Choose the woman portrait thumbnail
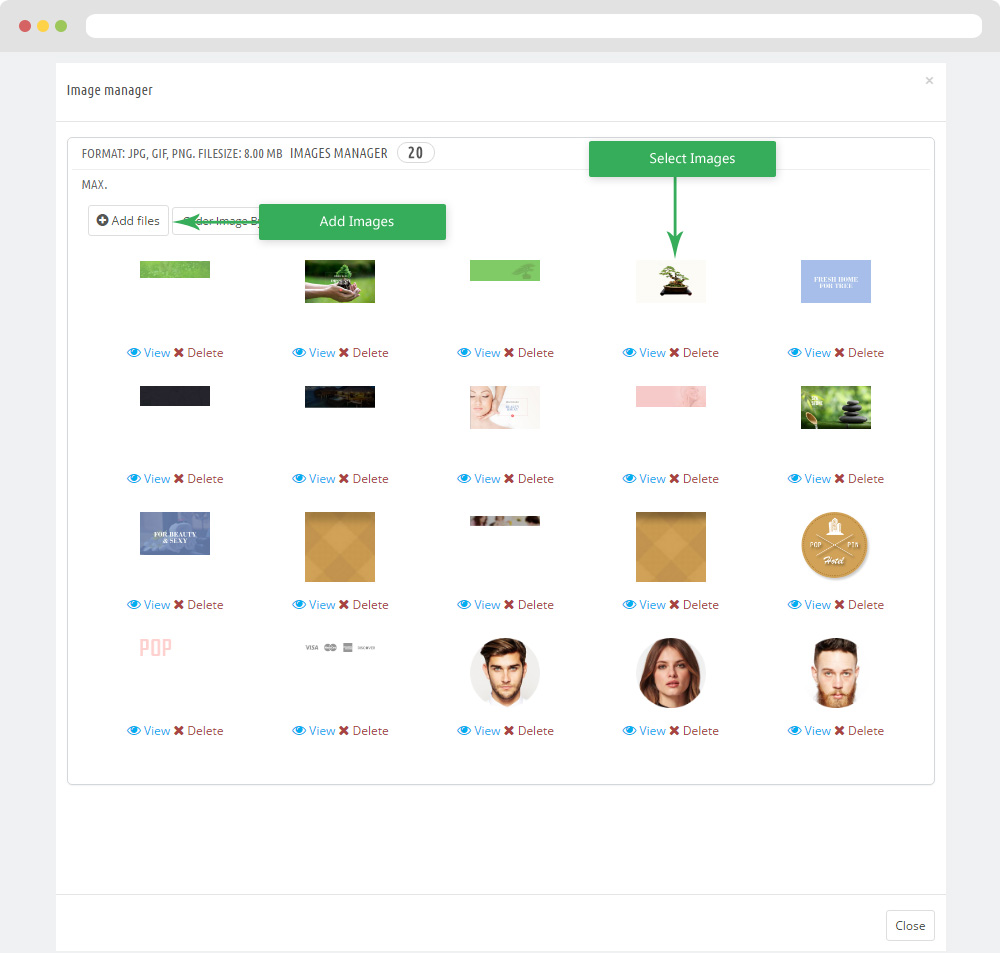This screenshot has height=953, width=1000. (x=670, y=673)
